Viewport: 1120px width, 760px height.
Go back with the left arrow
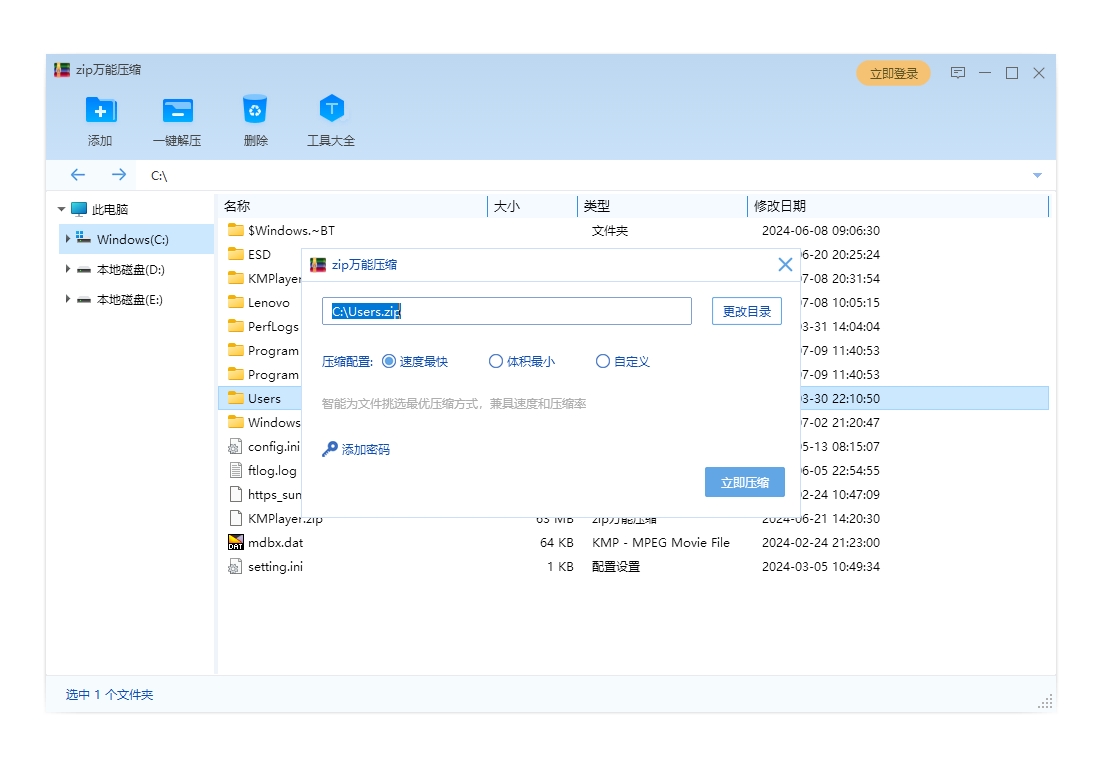pyautogui.click(x=78, y=175)
